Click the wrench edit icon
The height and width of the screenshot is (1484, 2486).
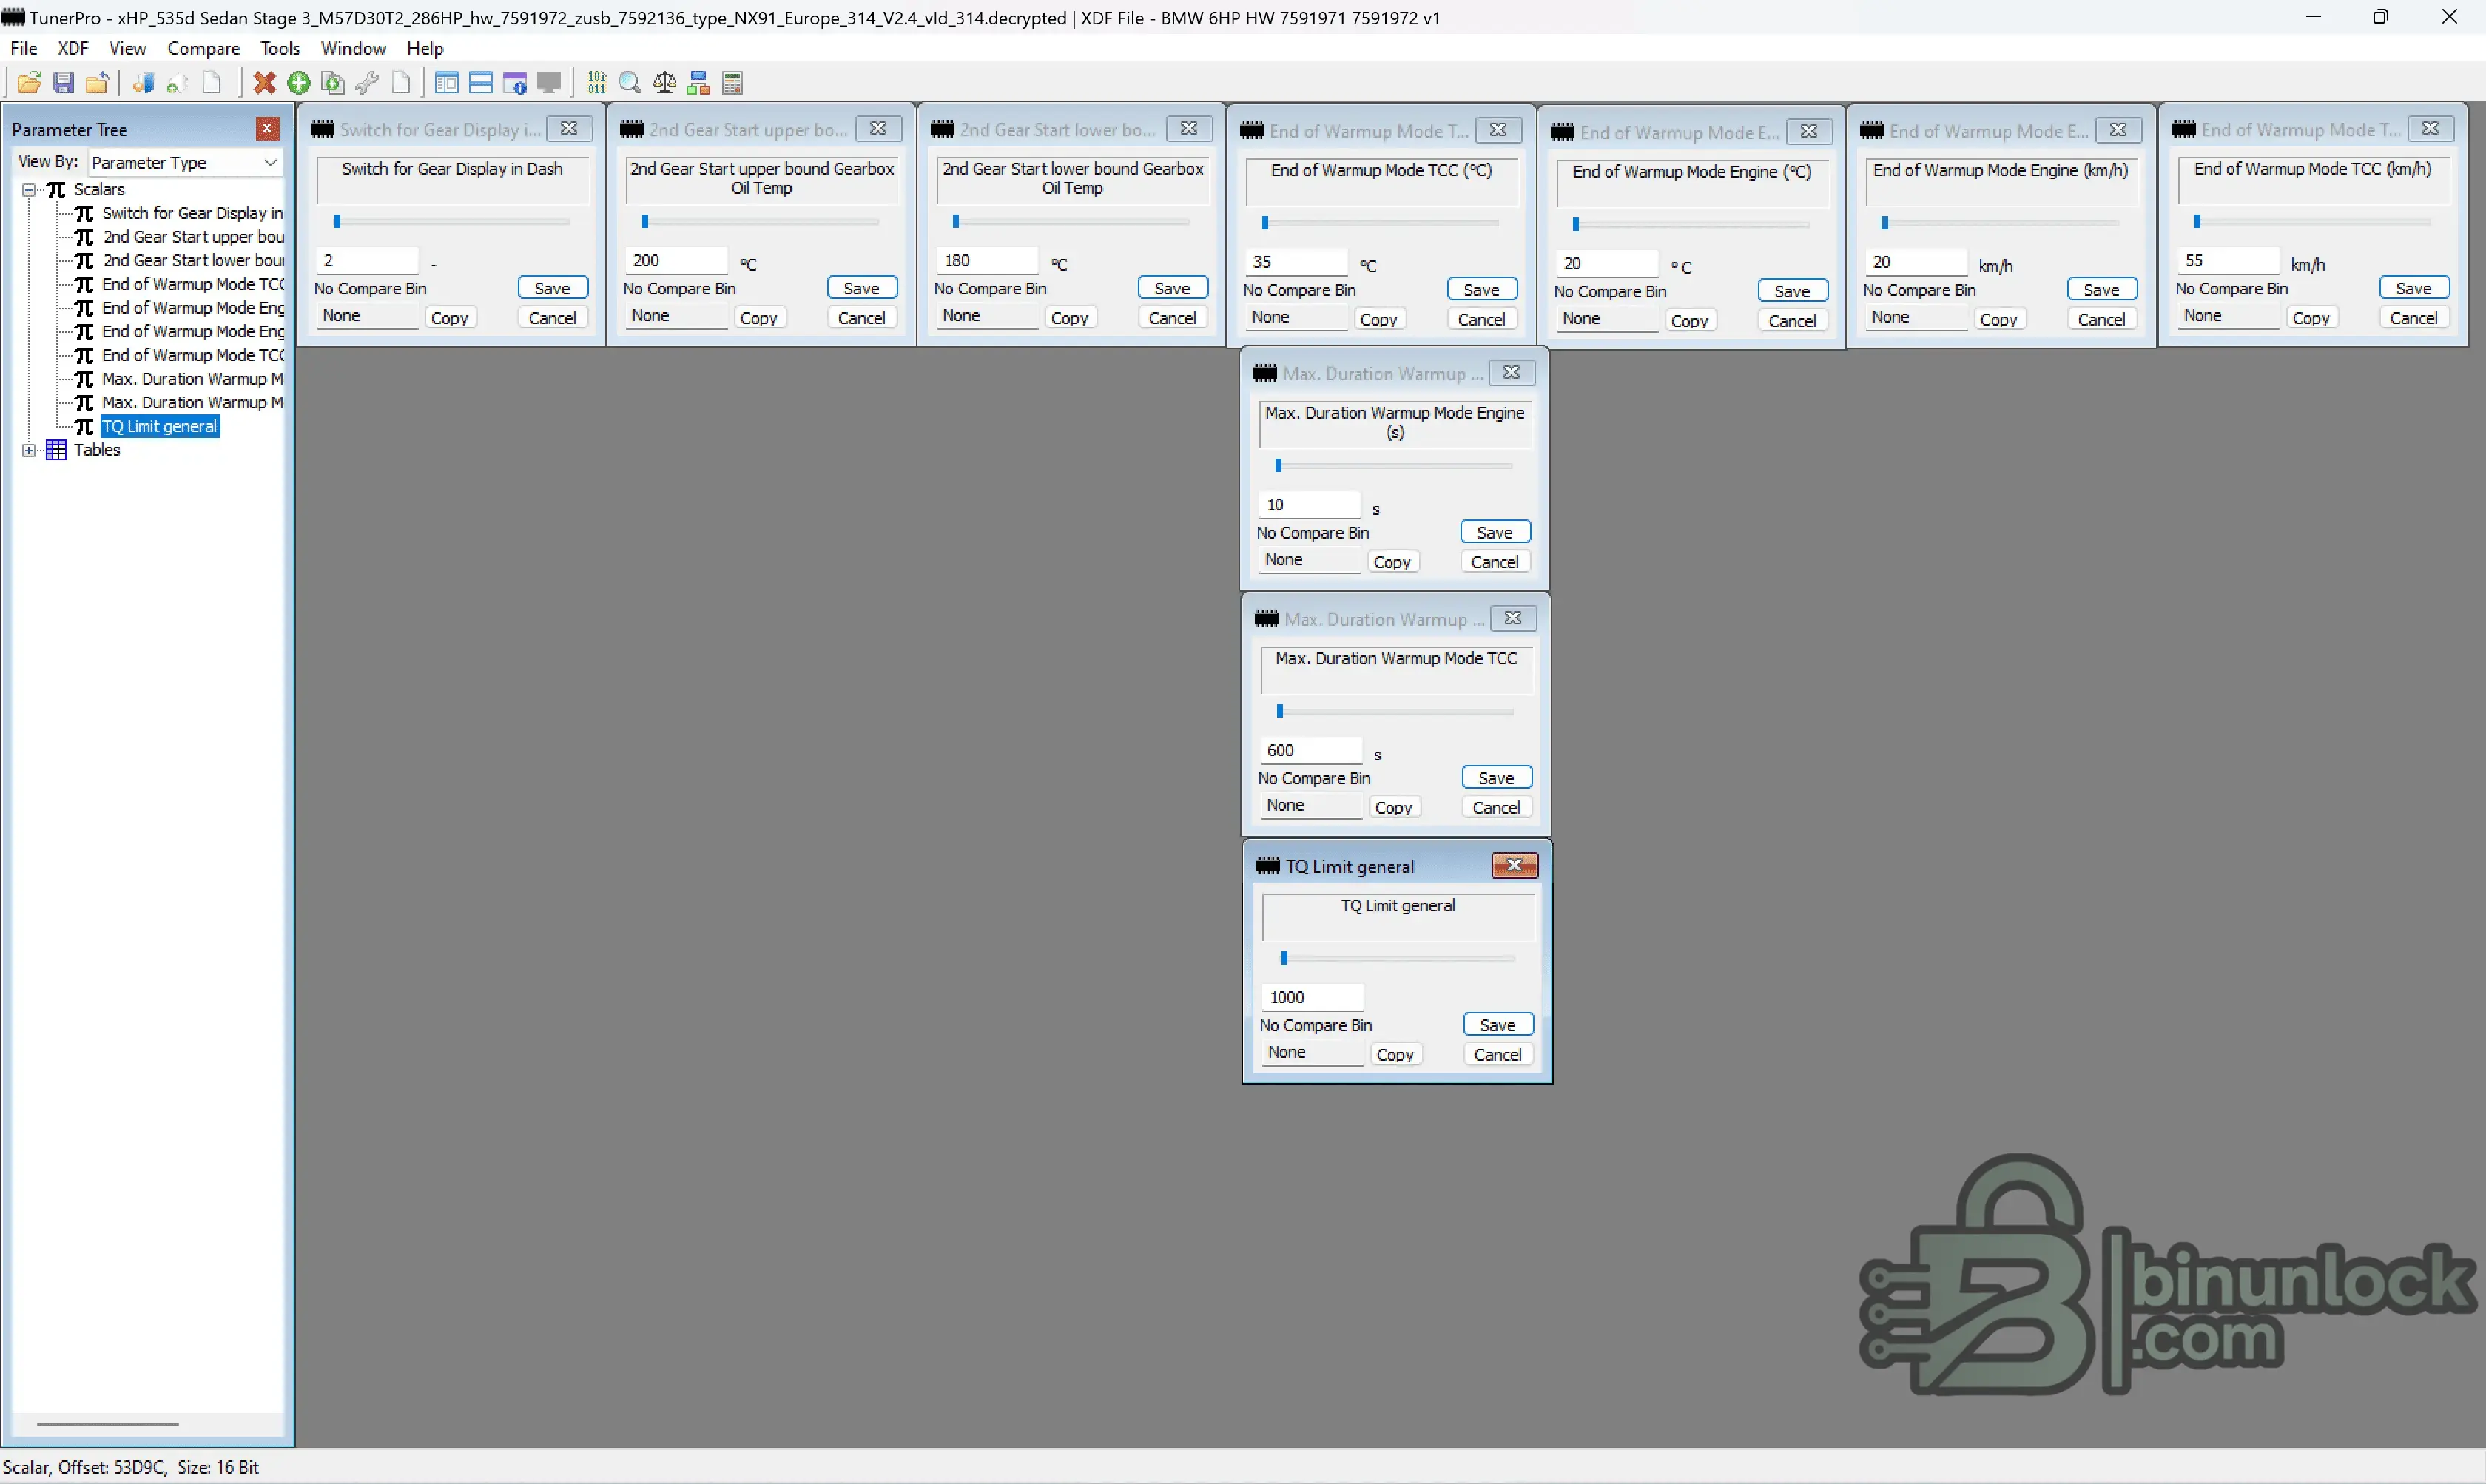(367, 83)
